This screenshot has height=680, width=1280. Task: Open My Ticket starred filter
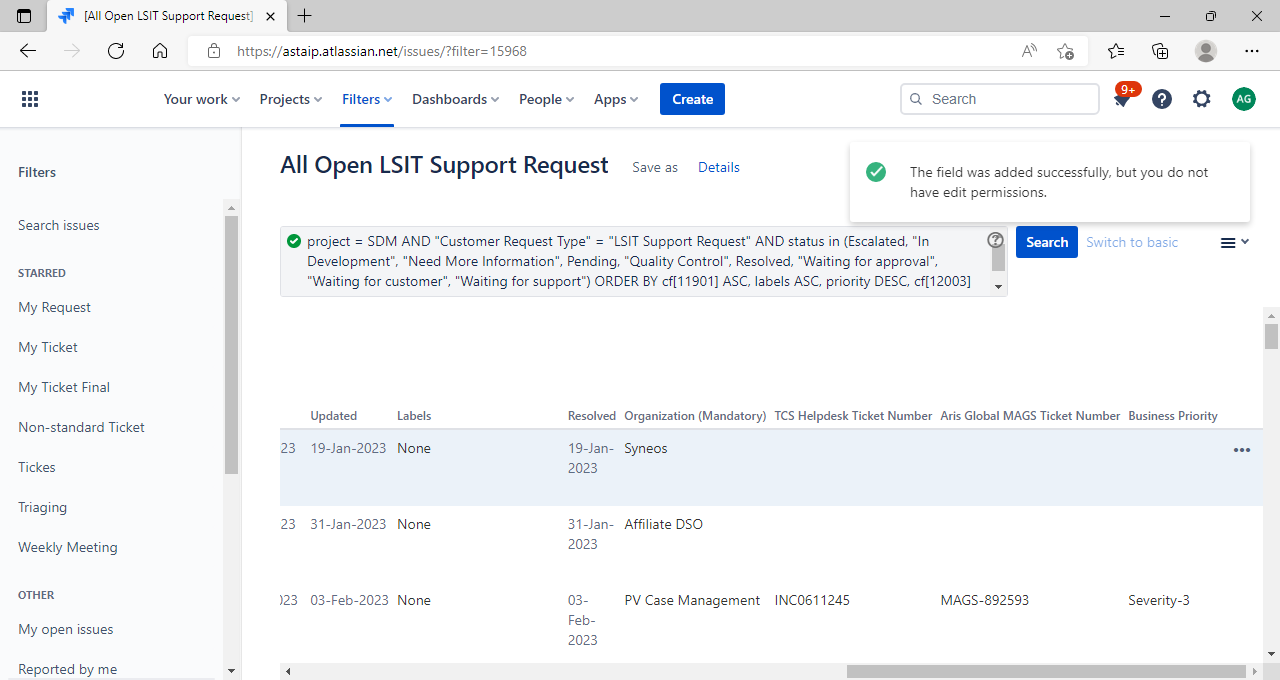point(48,347)
